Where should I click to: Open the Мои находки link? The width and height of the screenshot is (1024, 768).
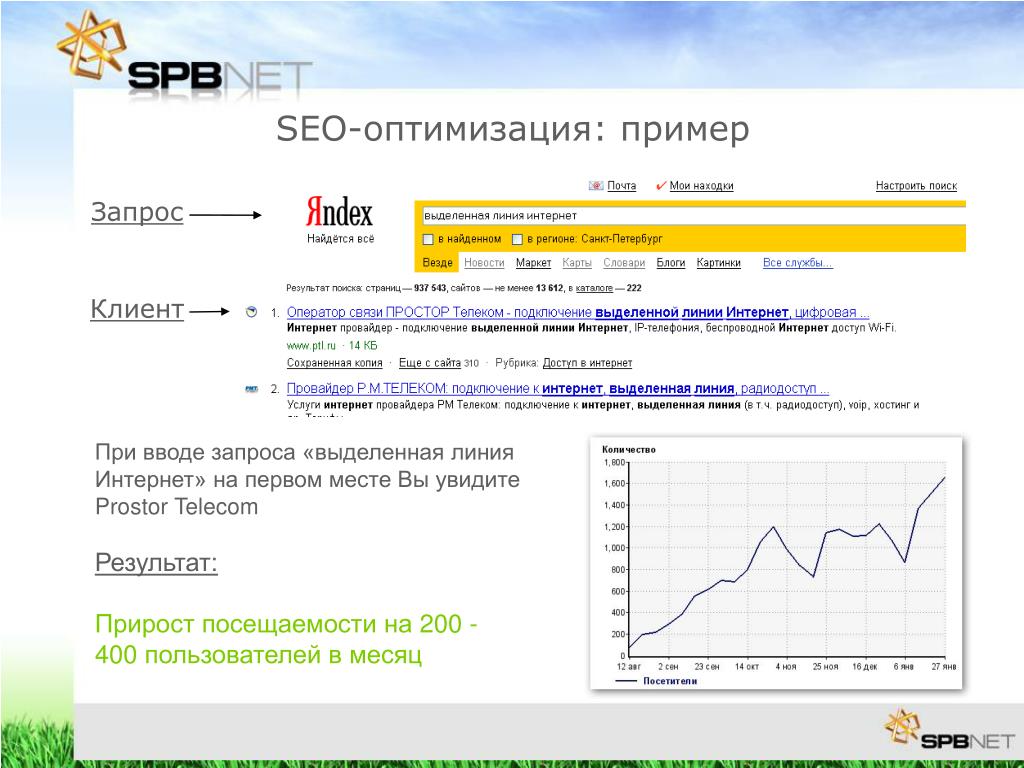click(x=701, y=186)
